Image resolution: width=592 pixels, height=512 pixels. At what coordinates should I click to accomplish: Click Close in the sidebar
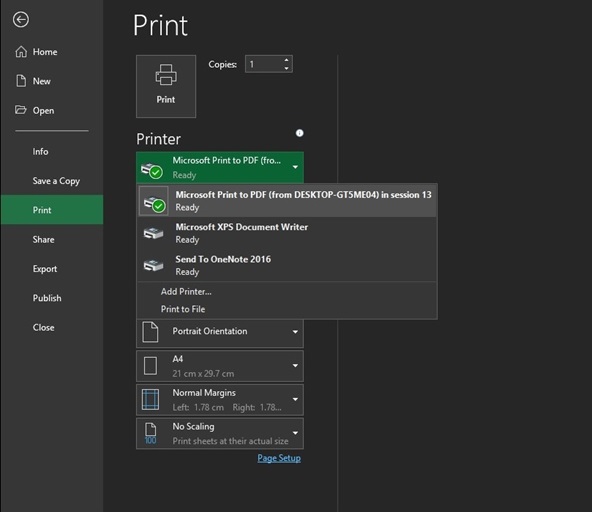pos(52,327)
